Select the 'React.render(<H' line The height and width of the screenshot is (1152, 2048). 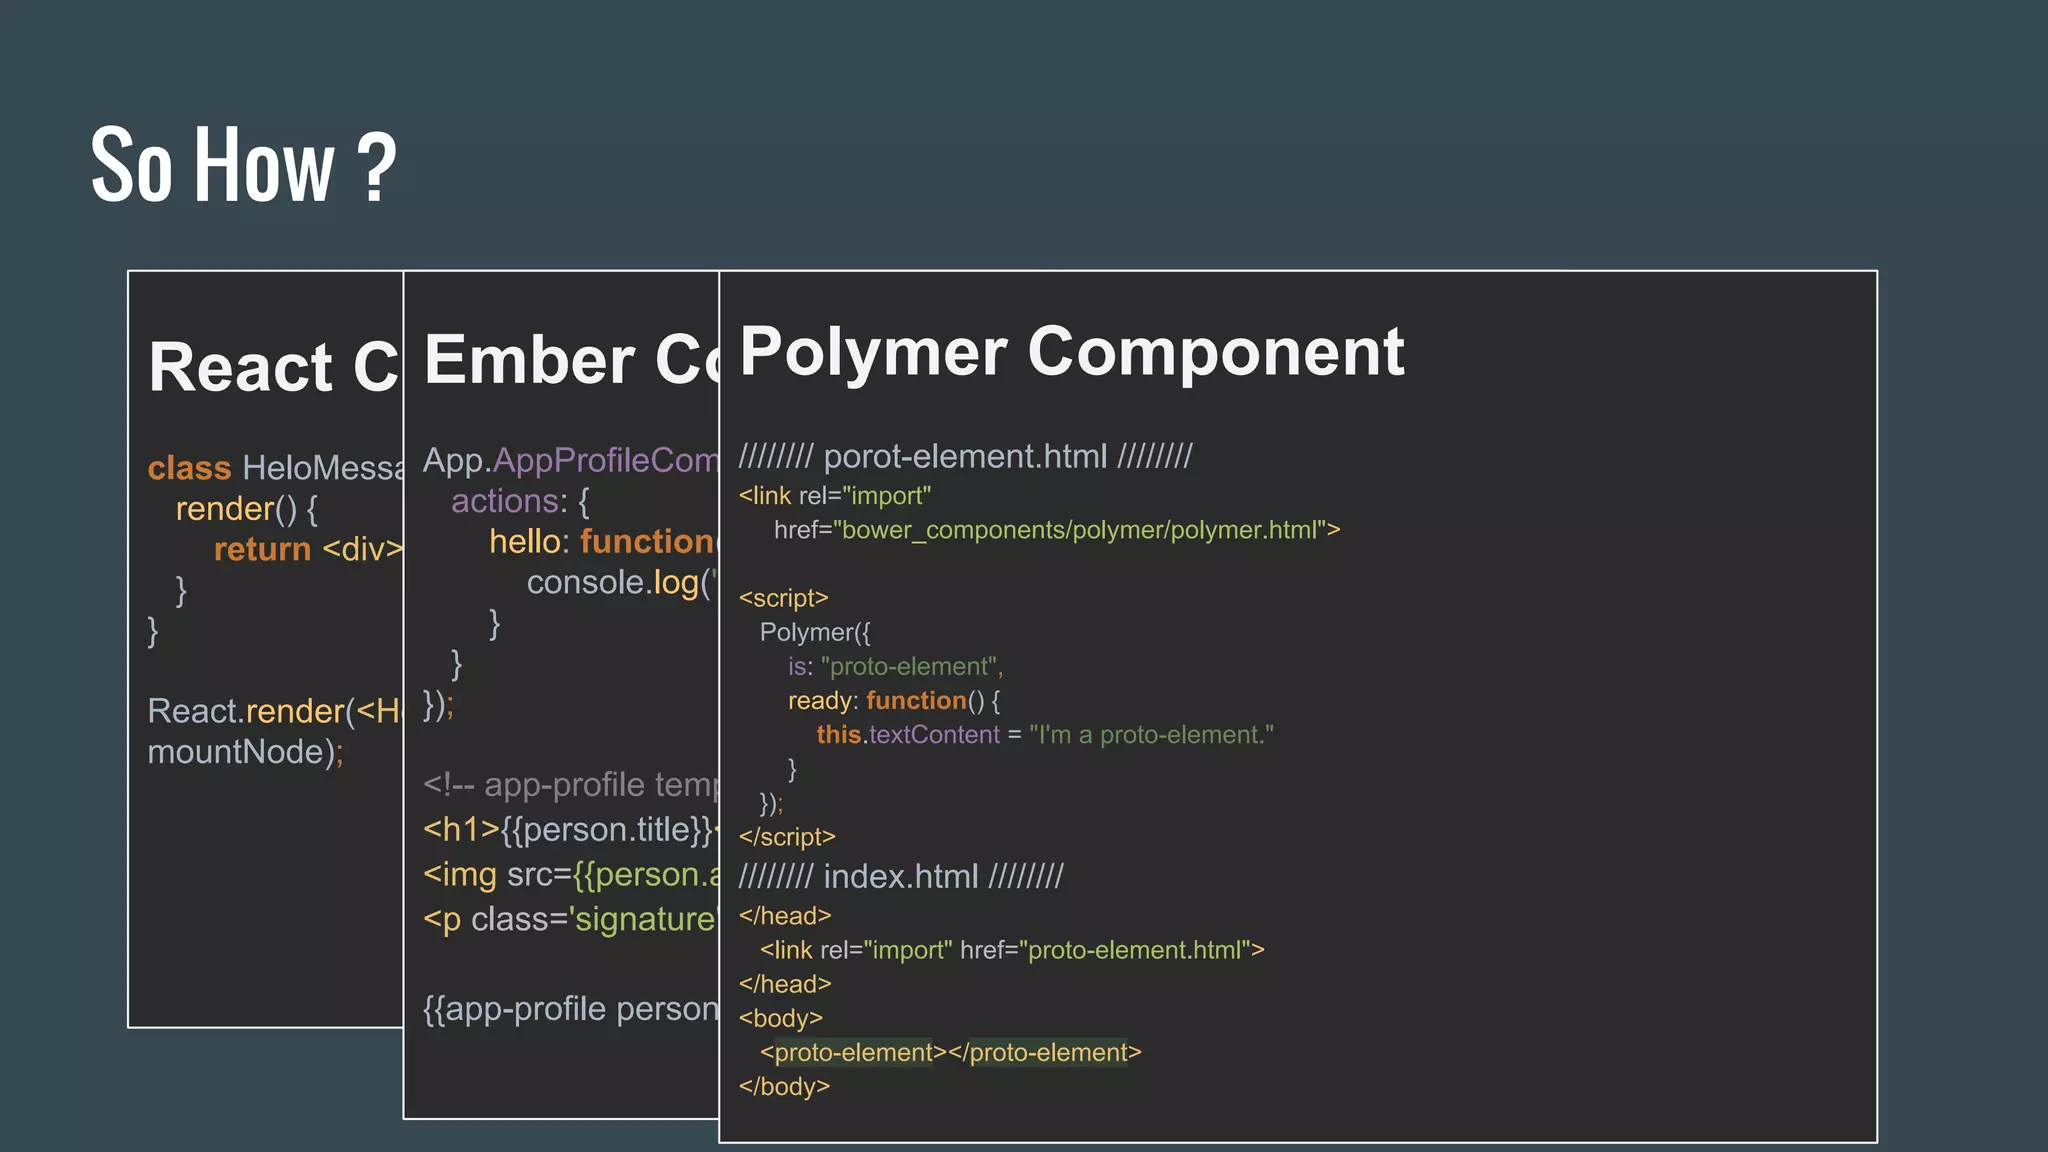[274, 712]
